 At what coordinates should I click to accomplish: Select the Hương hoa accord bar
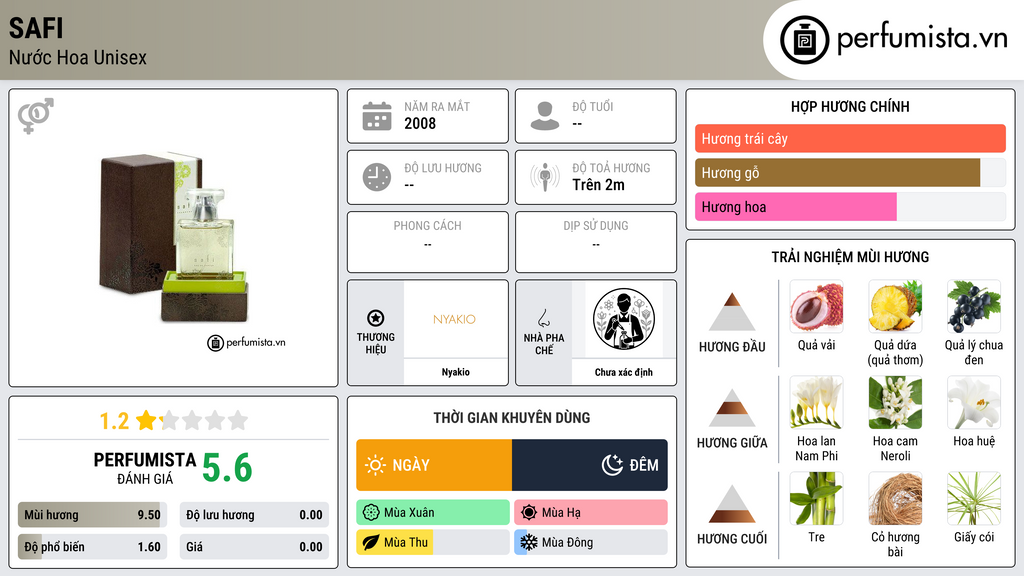pos(850,206)
